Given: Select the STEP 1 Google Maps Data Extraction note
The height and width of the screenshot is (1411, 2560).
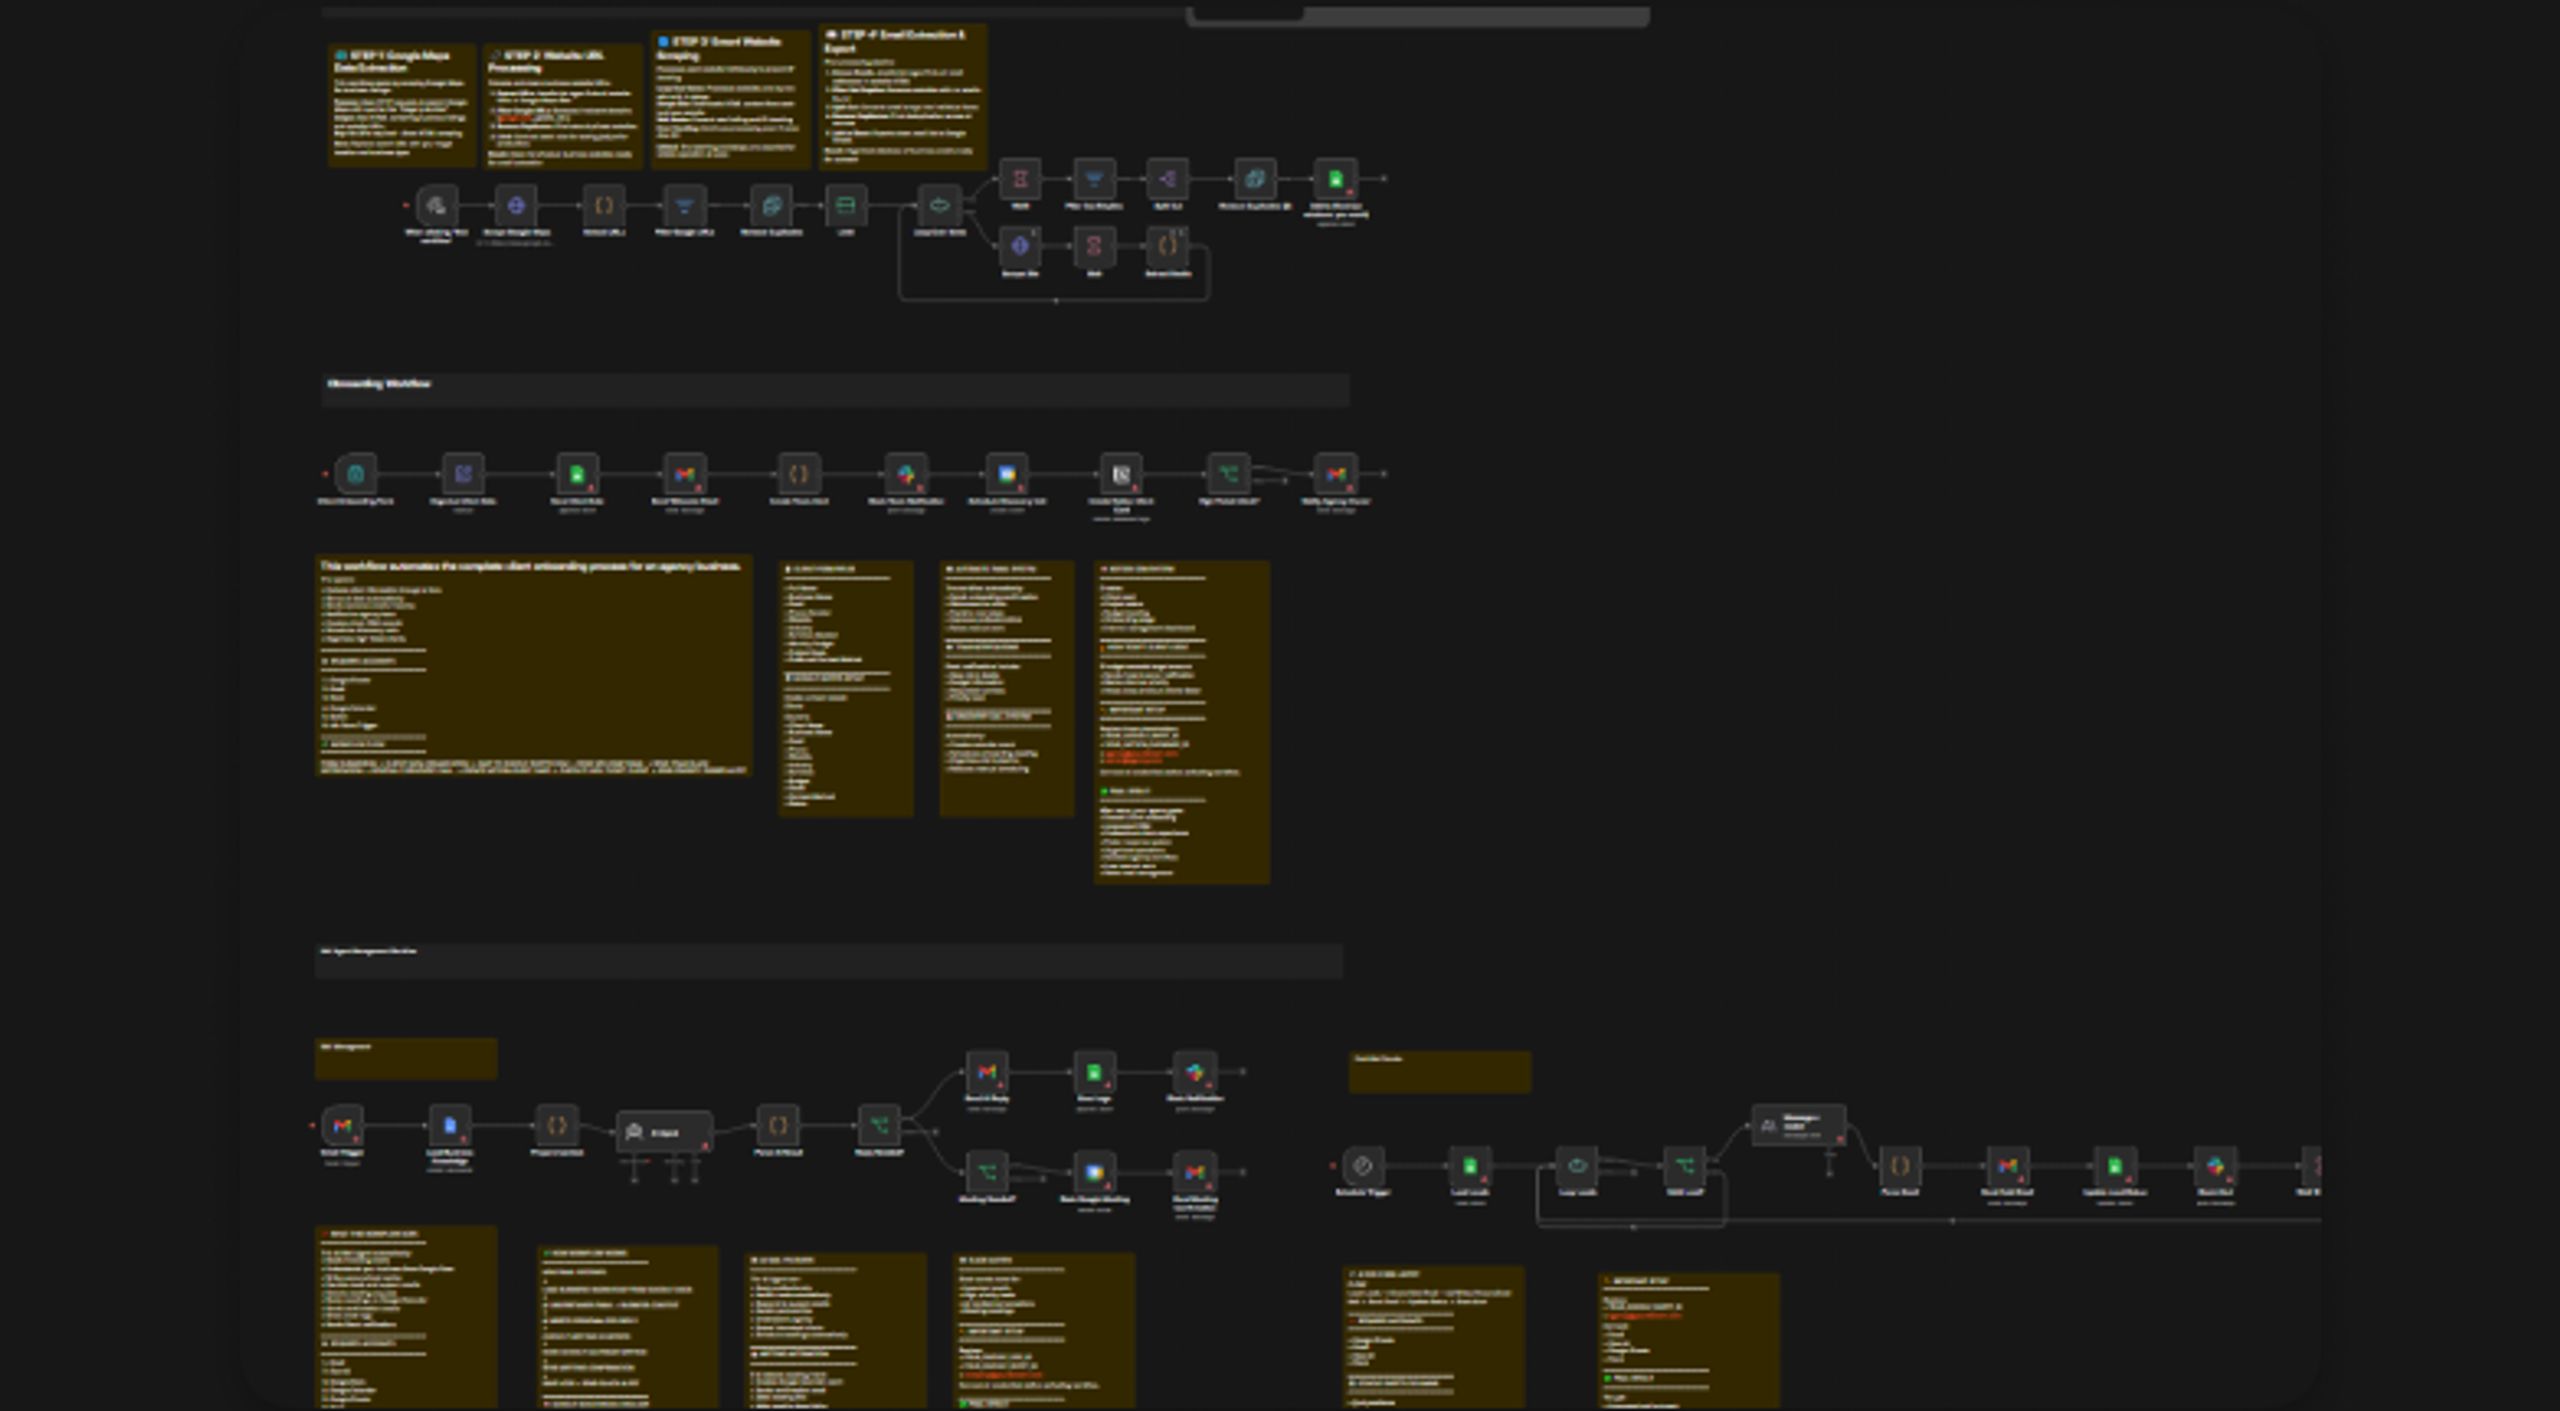Looking at the screenshot, I should tap(402, 105).
